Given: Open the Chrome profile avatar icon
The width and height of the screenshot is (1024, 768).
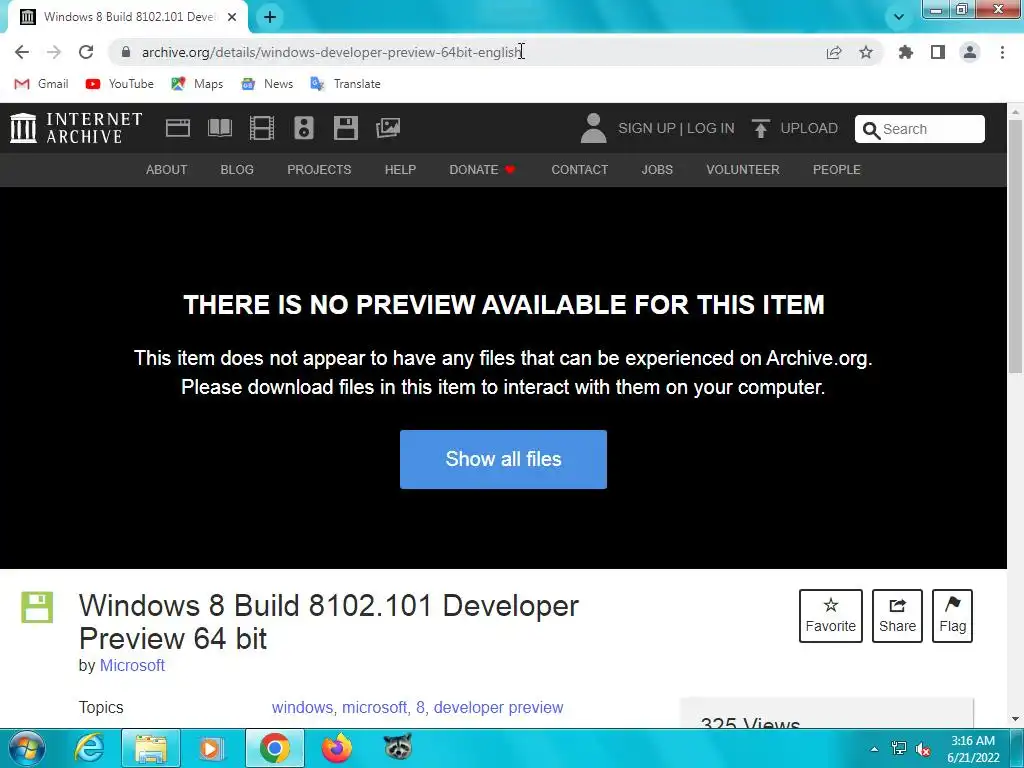Looking at the screenshot, I should click(970, 52).
